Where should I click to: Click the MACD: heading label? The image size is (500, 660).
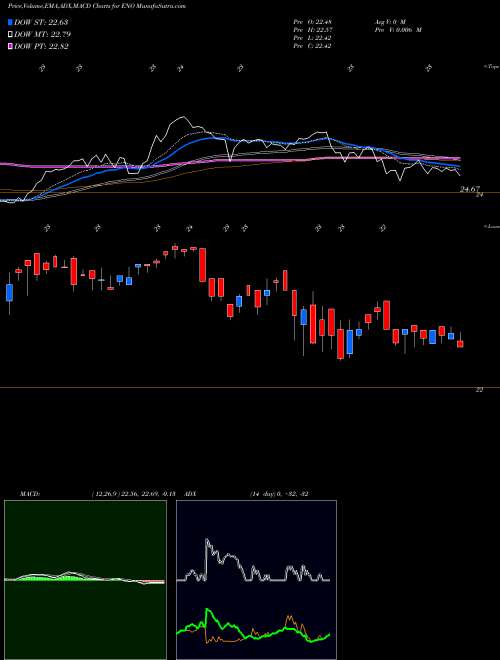(30, 494)
